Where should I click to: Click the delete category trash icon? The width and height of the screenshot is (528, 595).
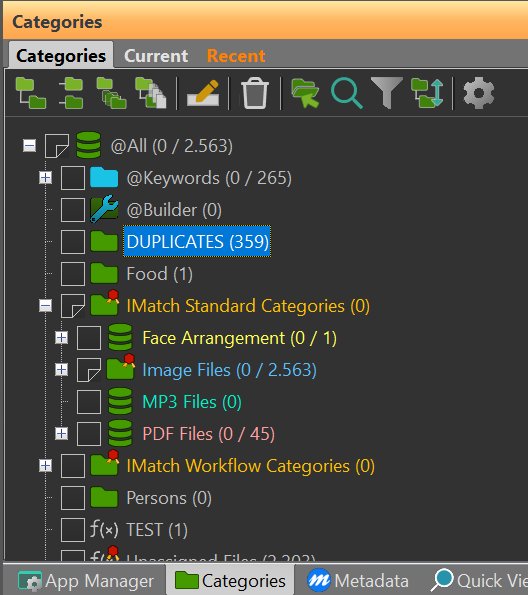pyautogui.click(x=255, y=93)
